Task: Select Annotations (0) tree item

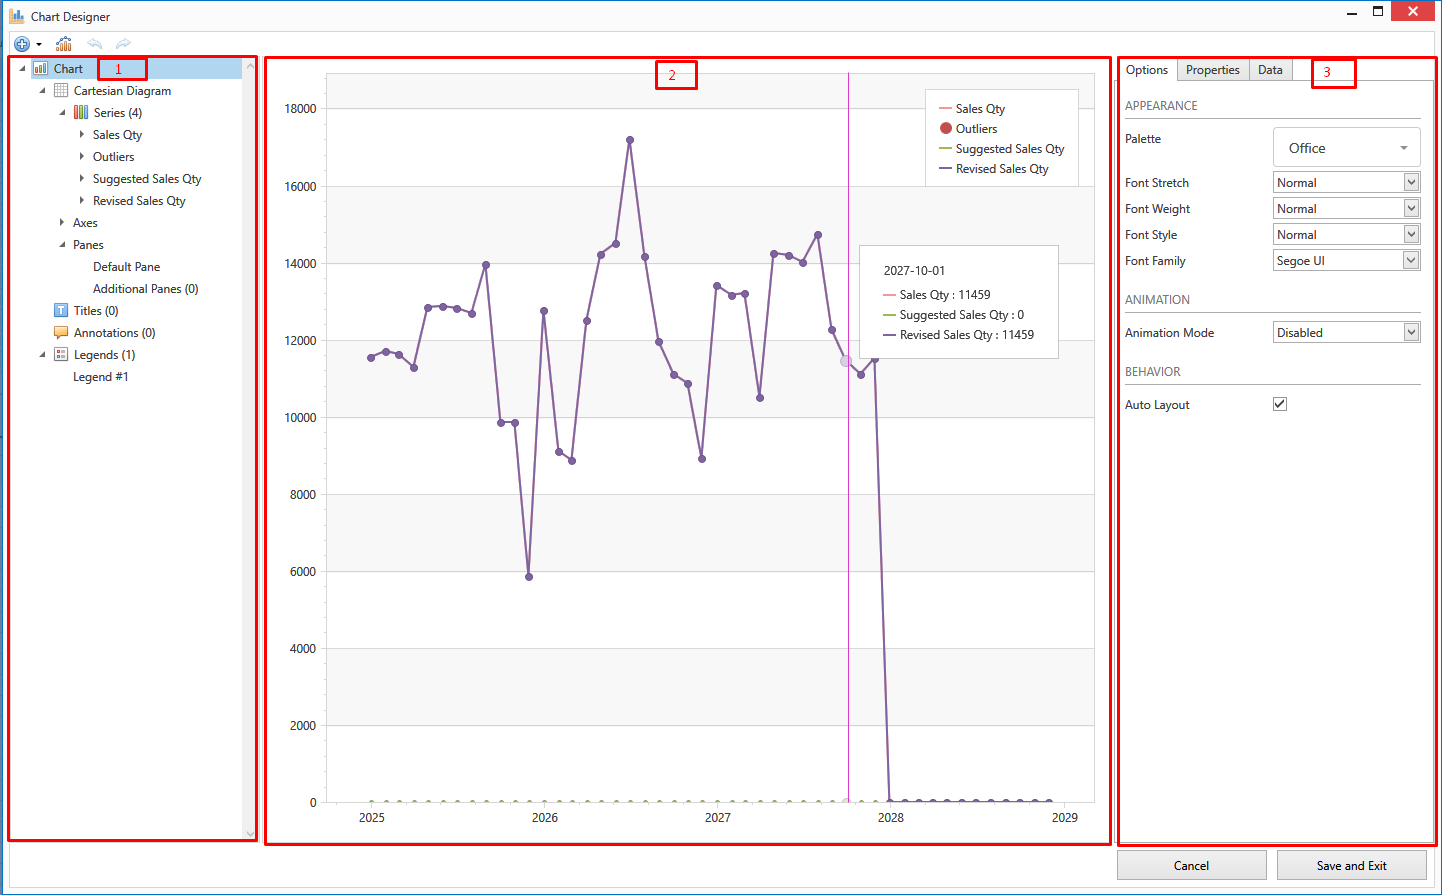Action: coord(114,333)
